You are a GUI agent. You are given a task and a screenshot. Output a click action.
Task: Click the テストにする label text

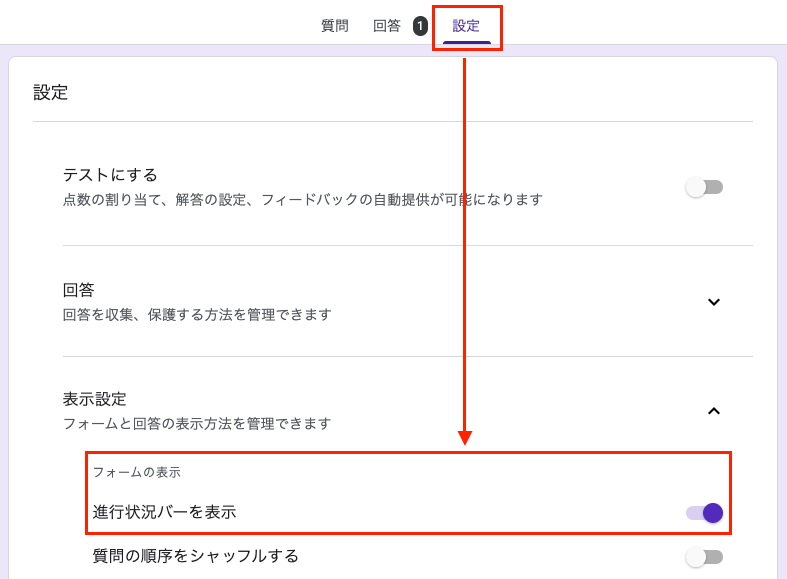pyautogui.click(x=110, y=175)
